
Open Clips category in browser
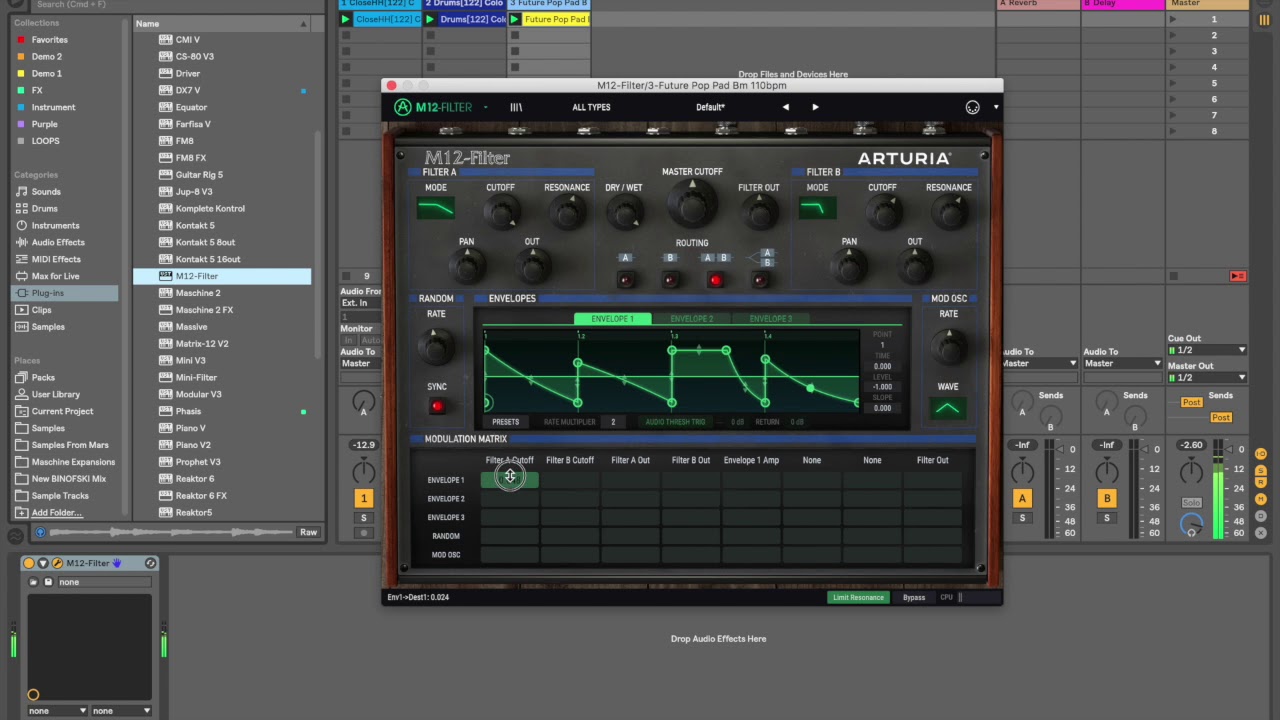(41, 310)
